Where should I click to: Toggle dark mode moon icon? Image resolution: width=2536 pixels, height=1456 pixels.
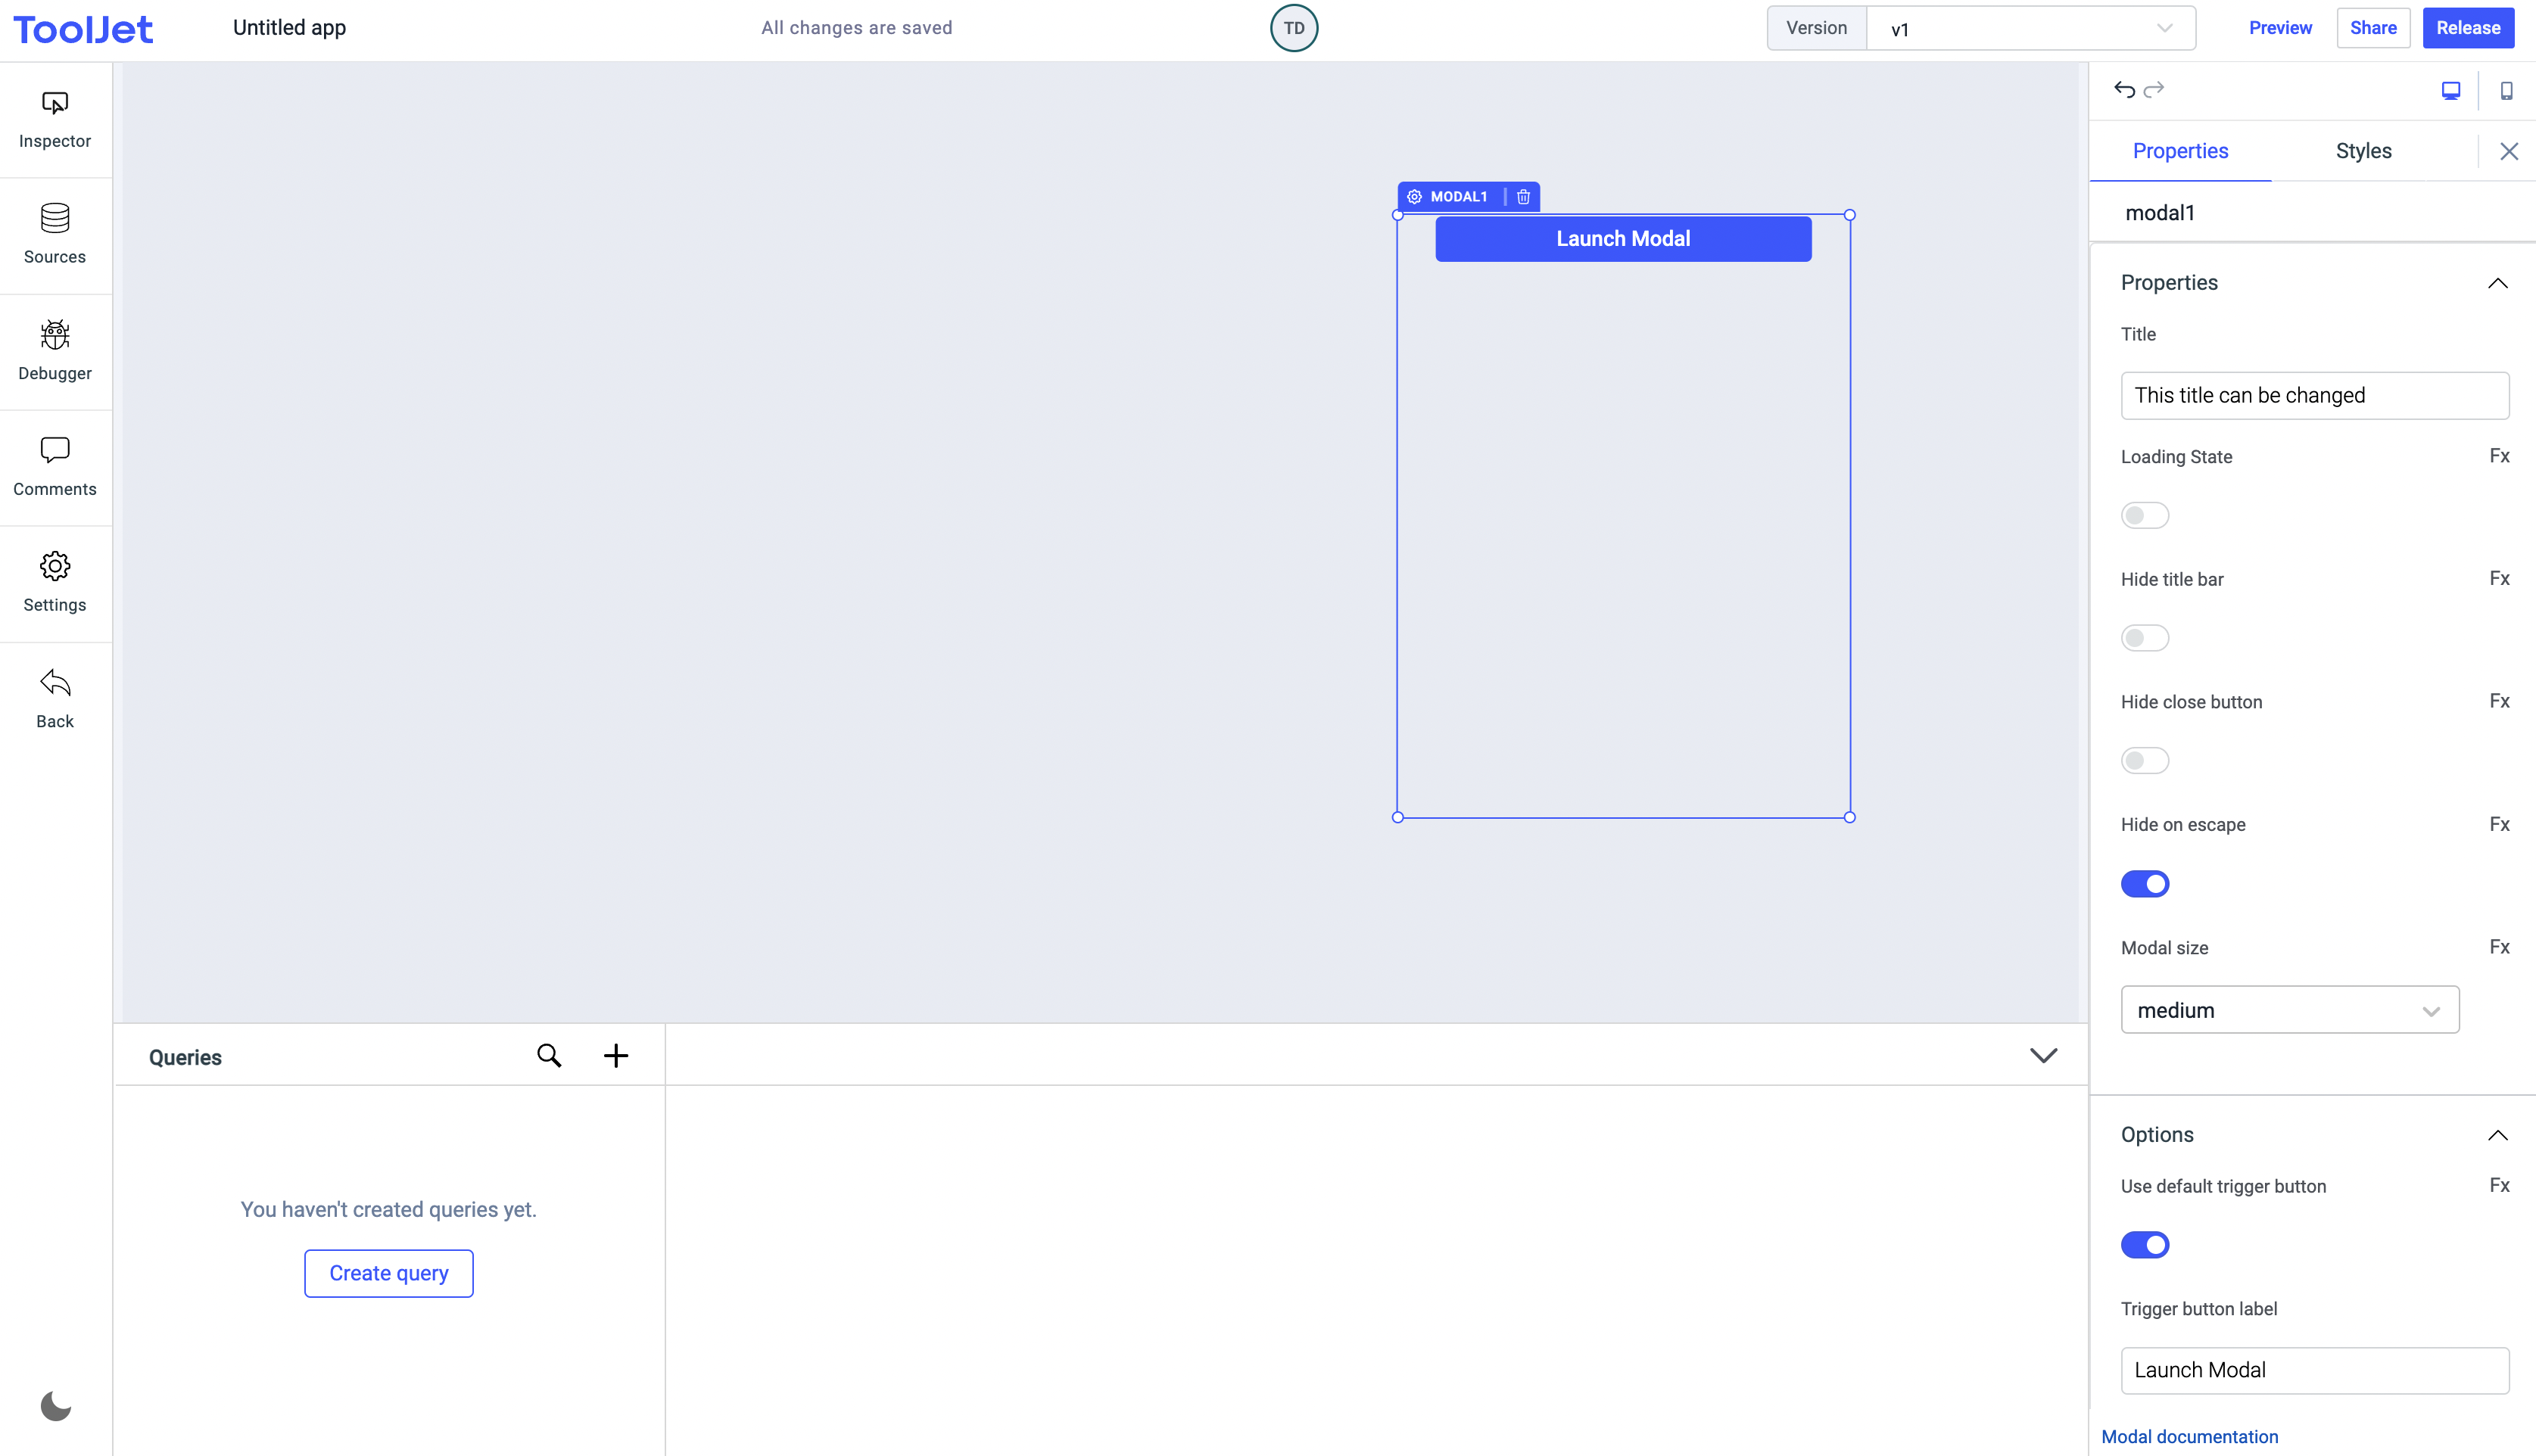[55, 1406]
